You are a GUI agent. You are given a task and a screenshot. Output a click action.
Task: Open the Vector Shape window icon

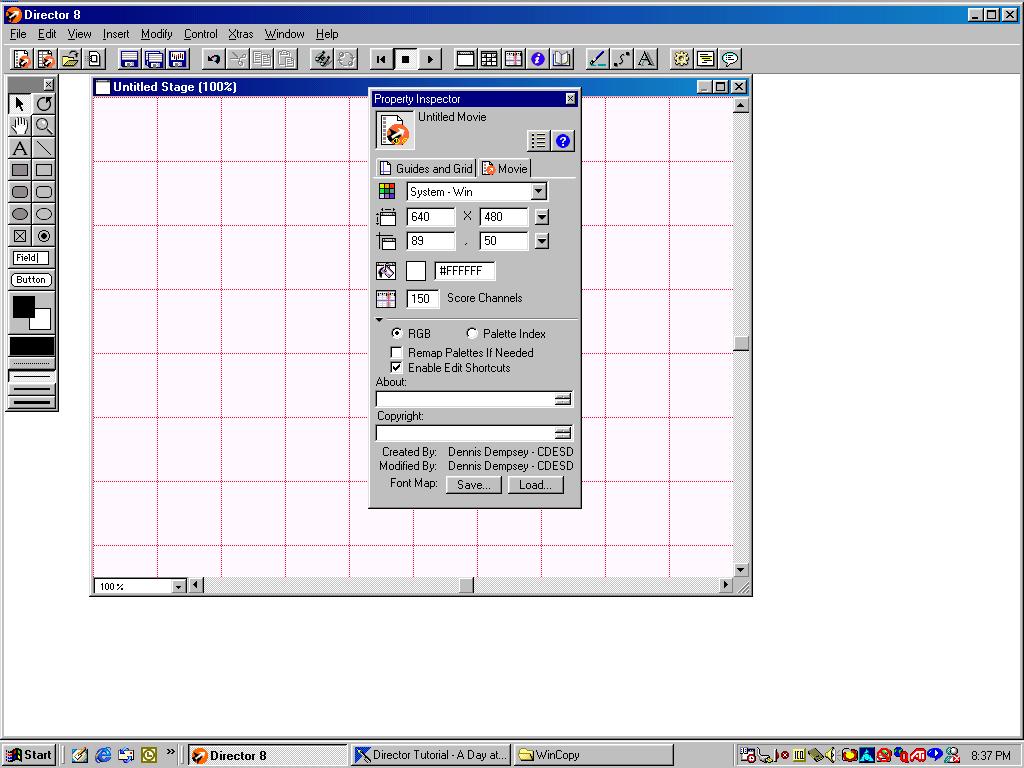[x=622, y=59]
